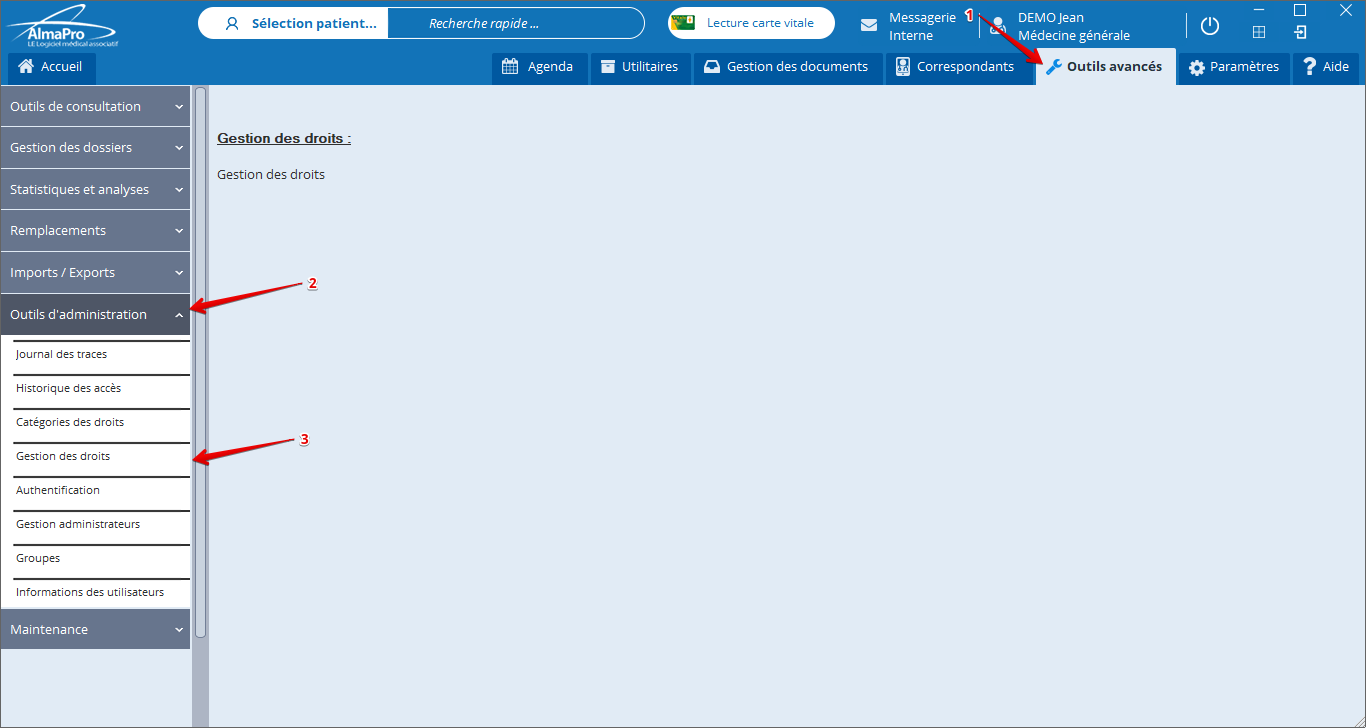
Task: Open the Accueil home tab
Action: [x=52, y=67]
